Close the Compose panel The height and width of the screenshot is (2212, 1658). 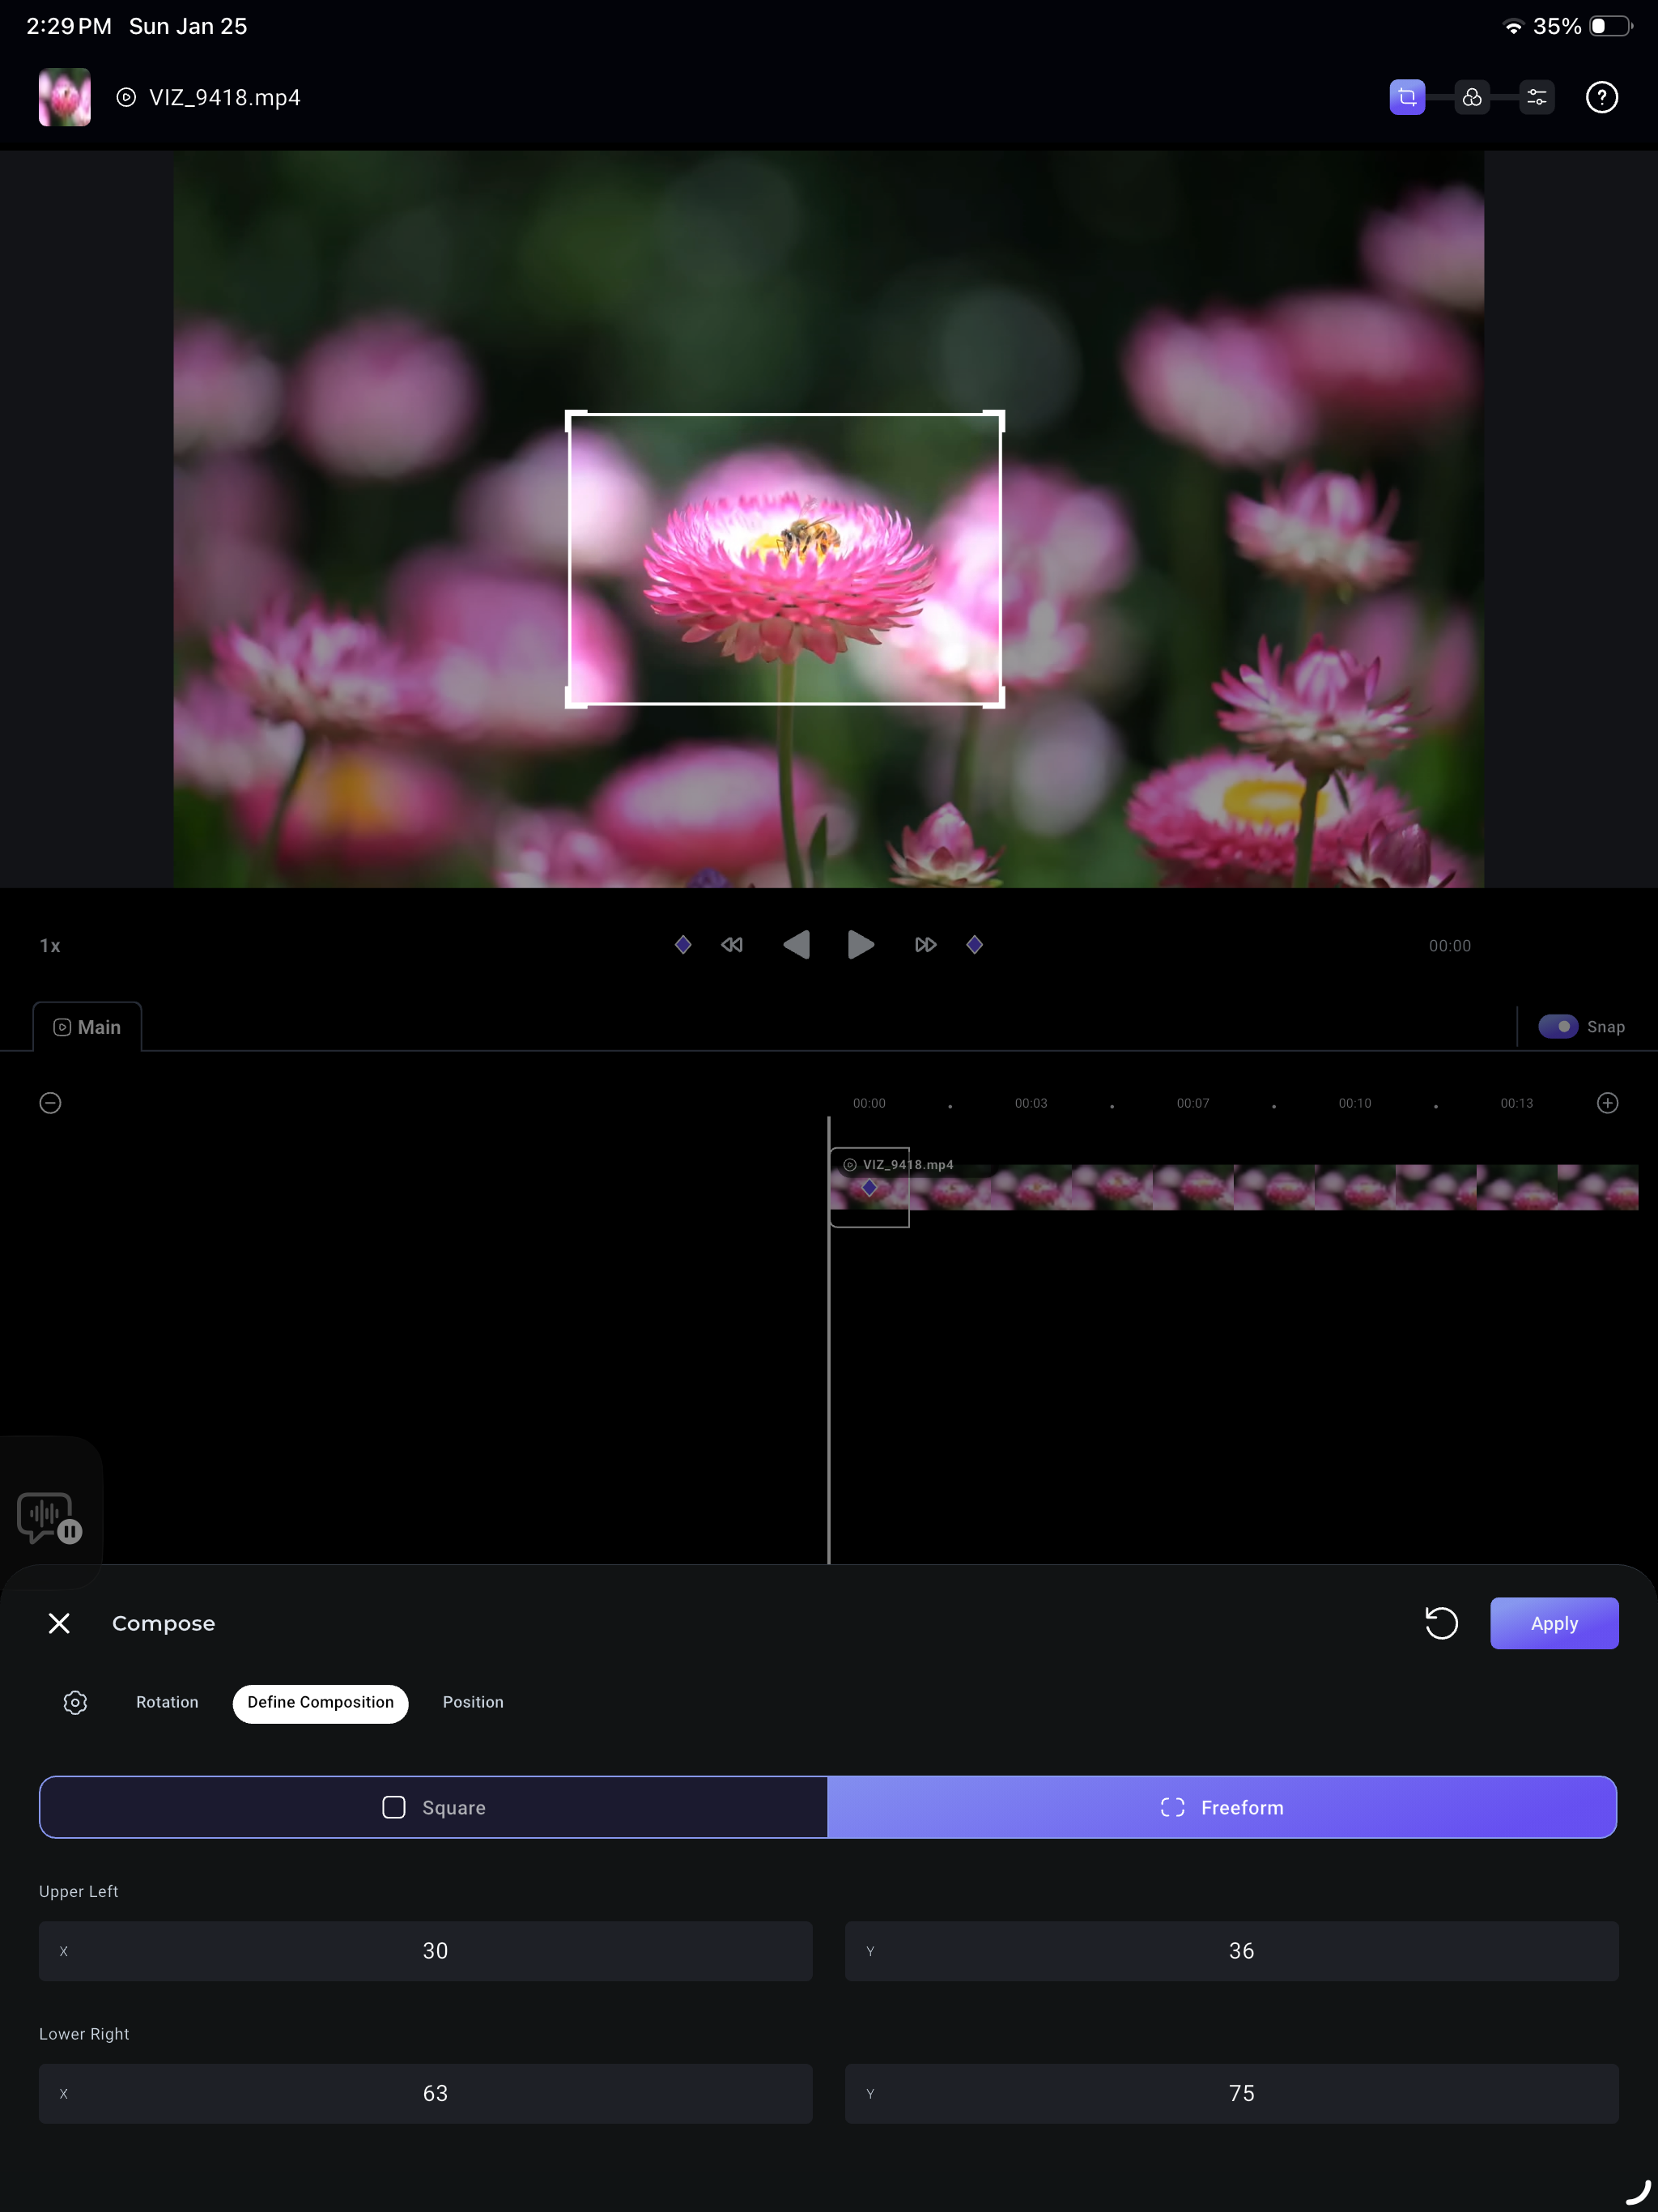coord(59,1622)
